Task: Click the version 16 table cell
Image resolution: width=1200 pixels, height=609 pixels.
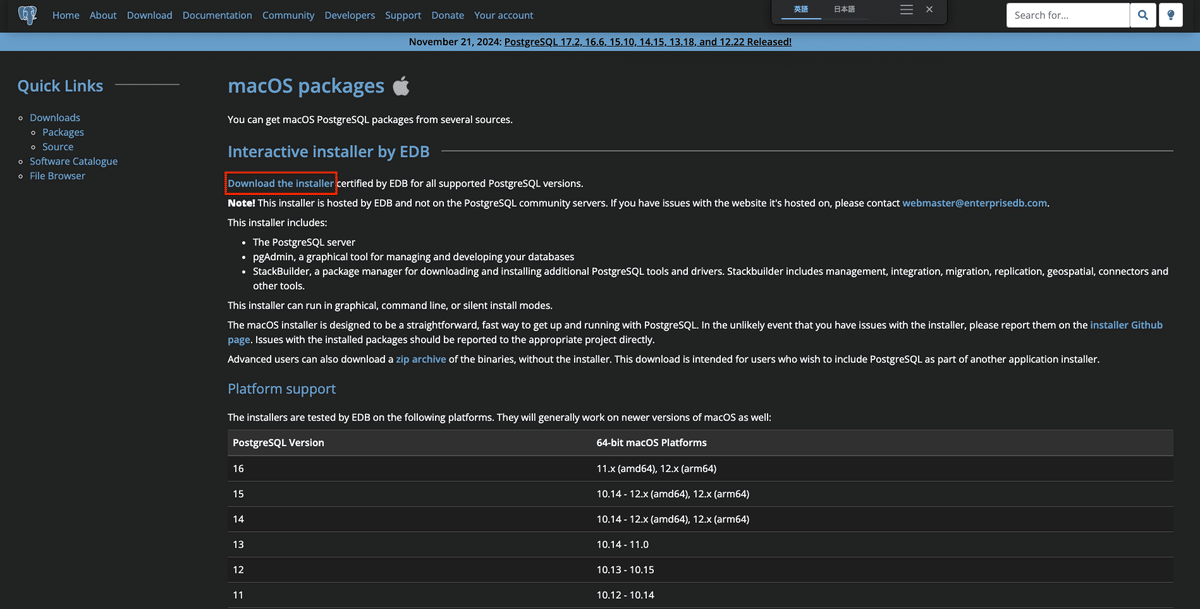Action: (x=410, y=468)
